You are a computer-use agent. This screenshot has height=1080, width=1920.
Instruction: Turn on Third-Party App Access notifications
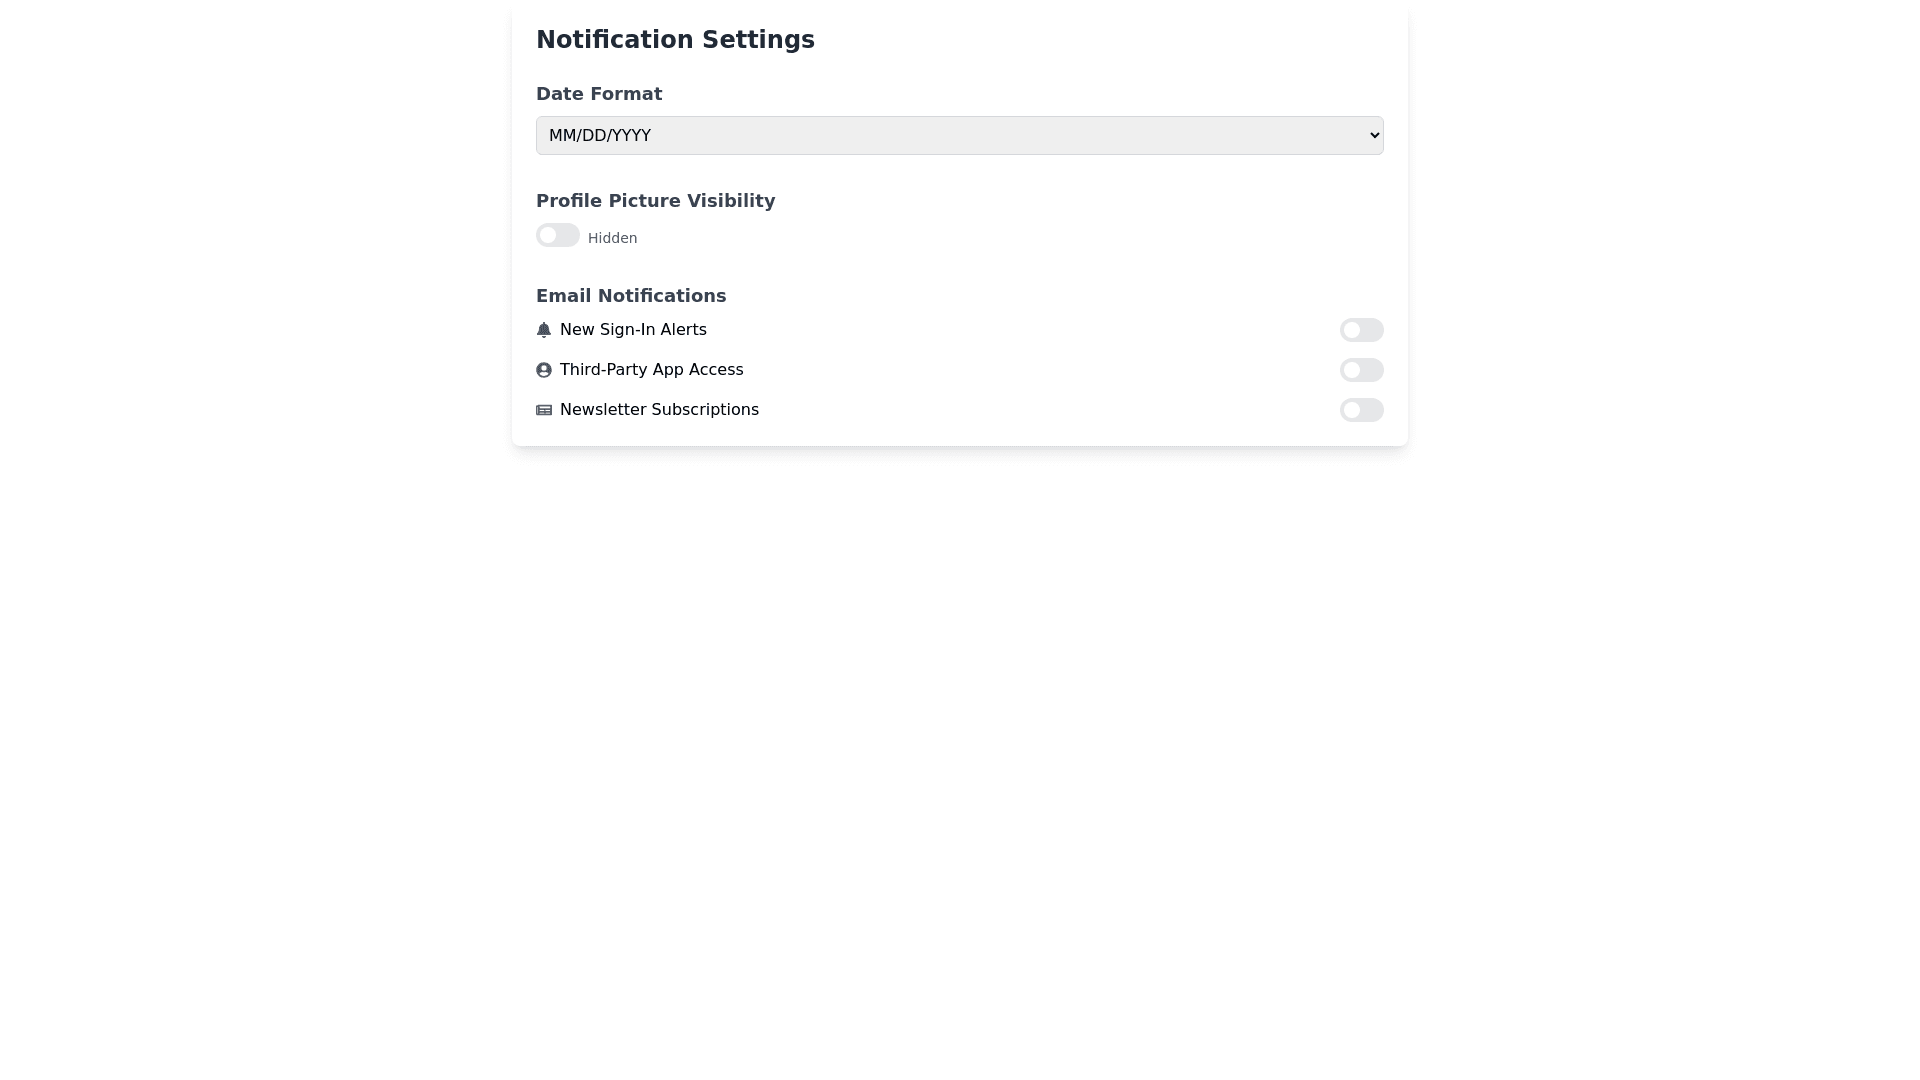click(1361, 370)
